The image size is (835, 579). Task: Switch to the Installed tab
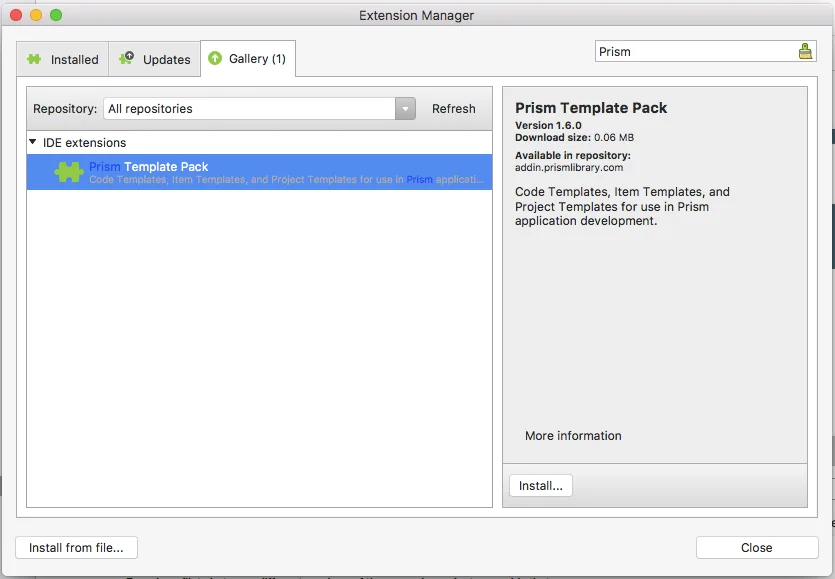pos(63,59)
